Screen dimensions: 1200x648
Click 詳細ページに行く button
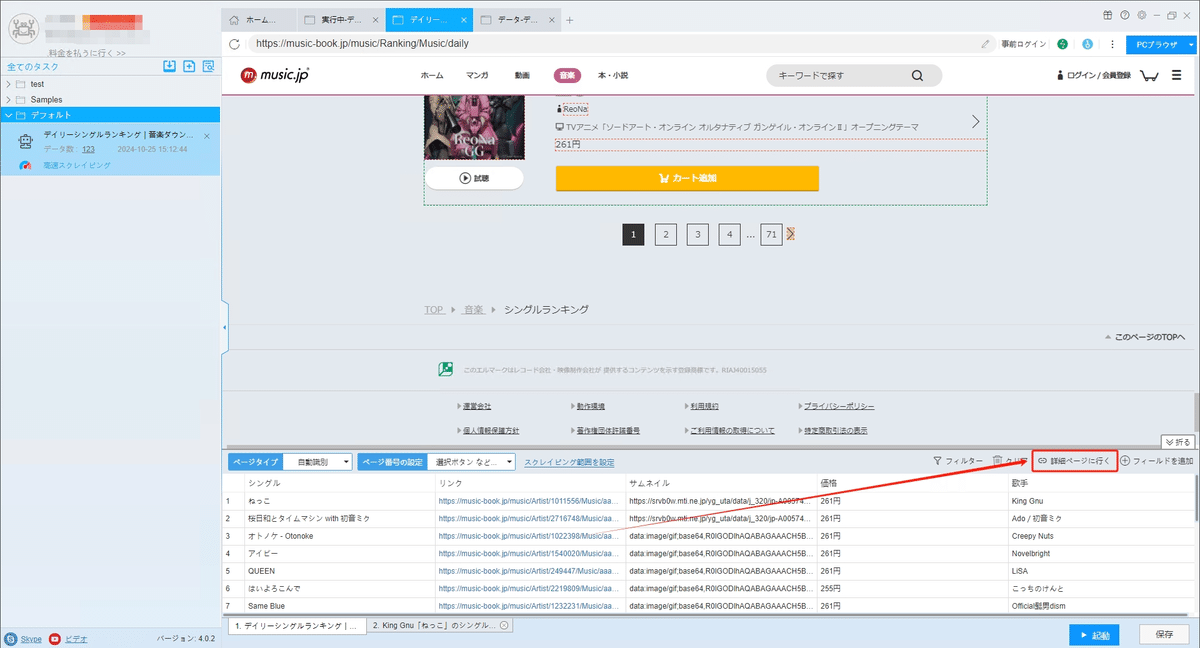[x=1074, y=461]
